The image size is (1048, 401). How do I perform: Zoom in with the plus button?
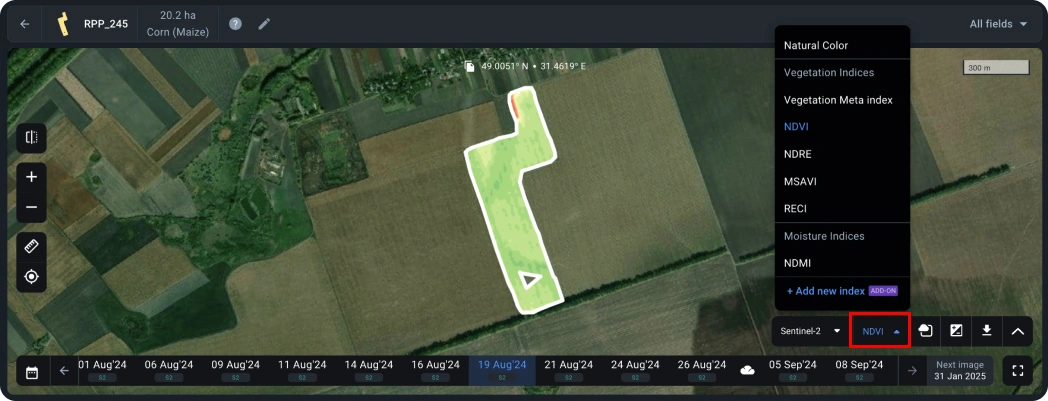tap(31, 177)
